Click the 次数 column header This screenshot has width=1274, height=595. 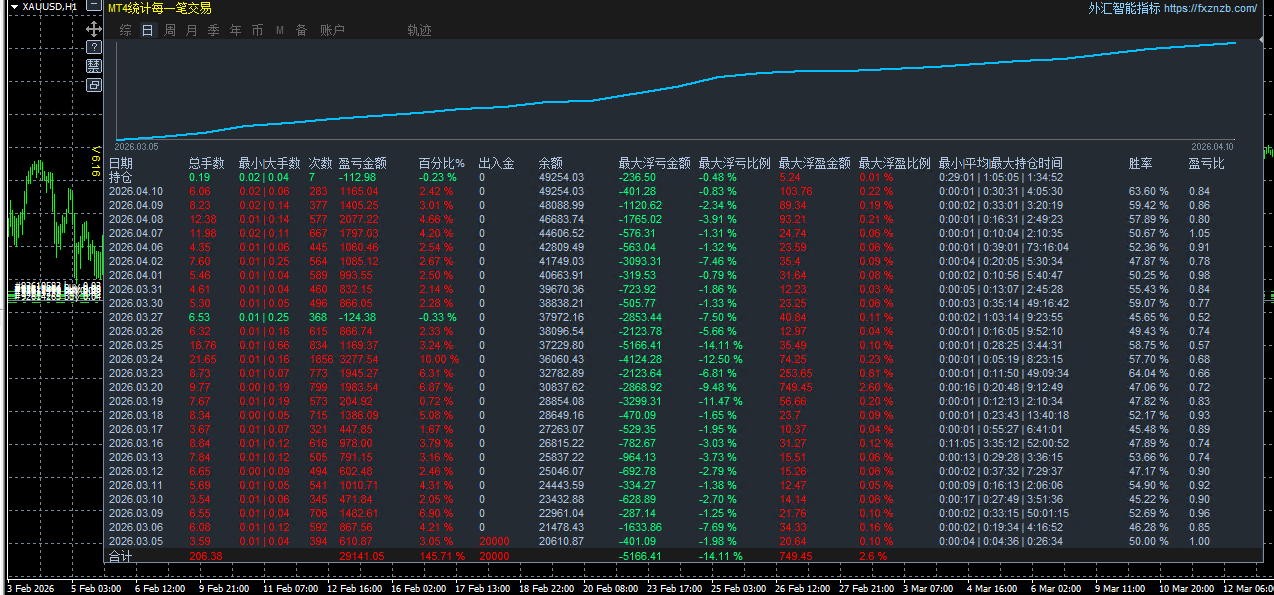[320, 163]
